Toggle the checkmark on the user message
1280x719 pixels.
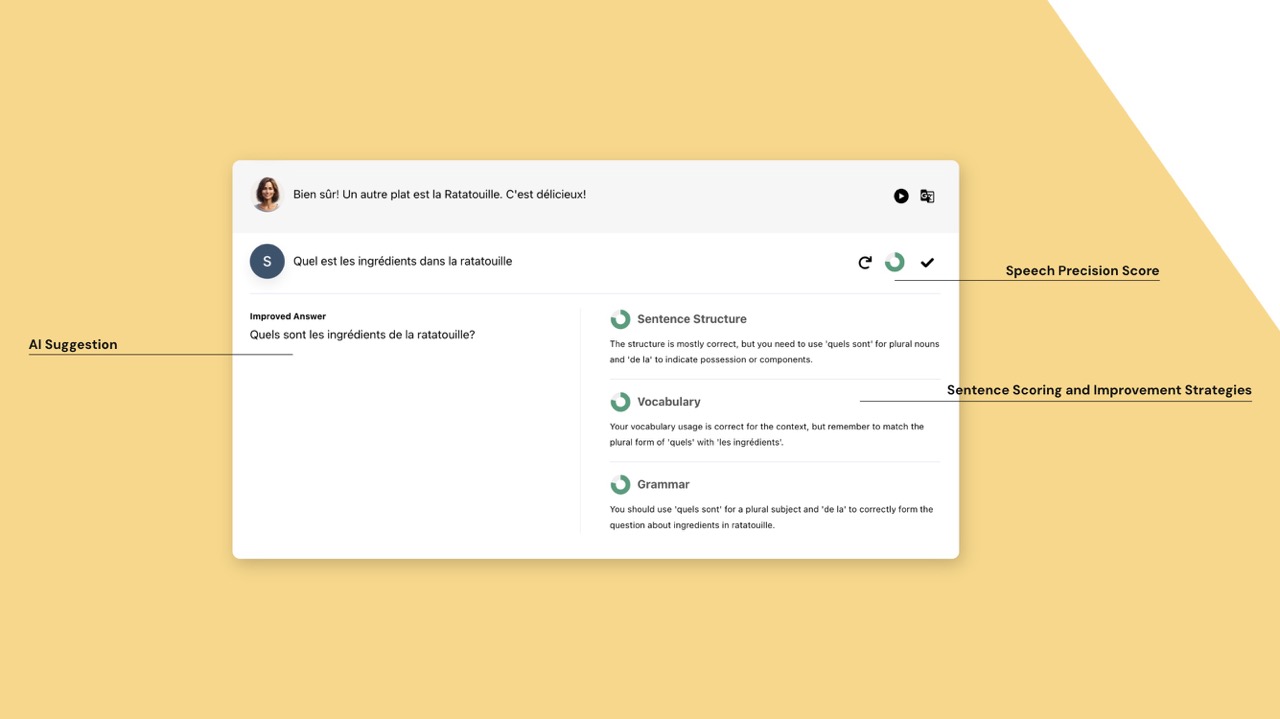[x=927, y=261]
